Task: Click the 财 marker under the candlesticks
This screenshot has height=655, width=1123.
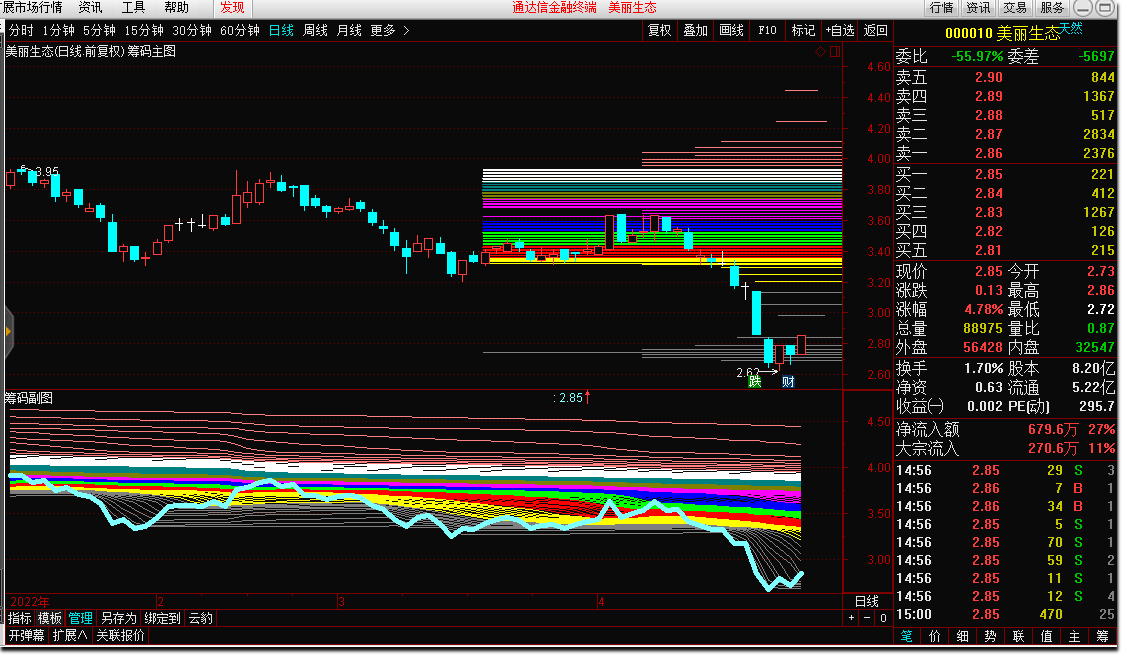Action: tap(788, 382)
